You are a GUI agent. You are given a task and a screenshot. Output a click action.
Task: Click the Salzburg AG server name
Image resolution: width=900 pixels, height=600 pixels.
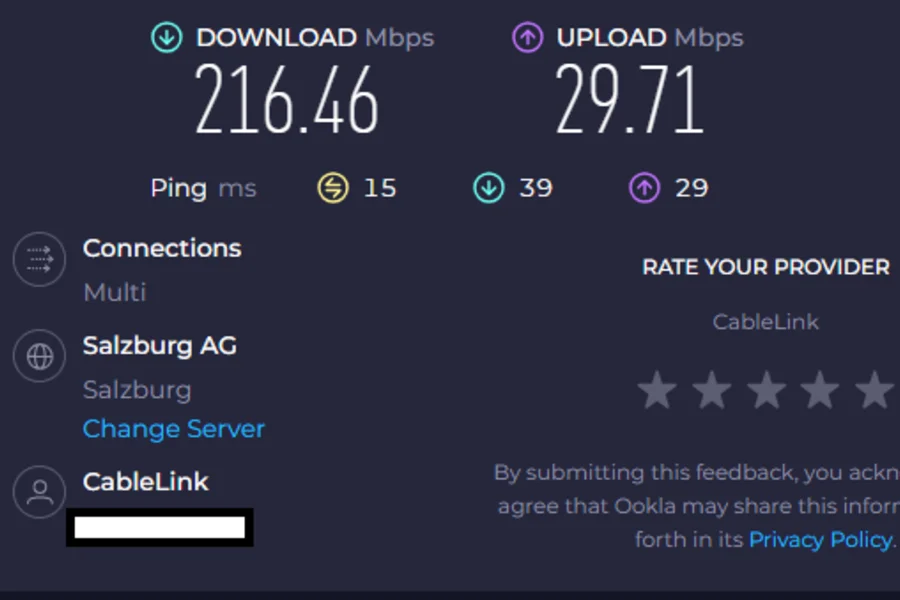(159, 346)
